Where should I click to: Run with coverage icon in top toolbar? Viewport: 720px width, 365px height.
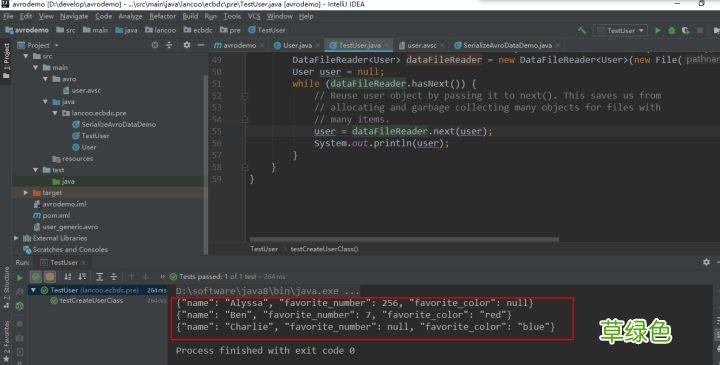pyautogui.click(x=686, y=30)
